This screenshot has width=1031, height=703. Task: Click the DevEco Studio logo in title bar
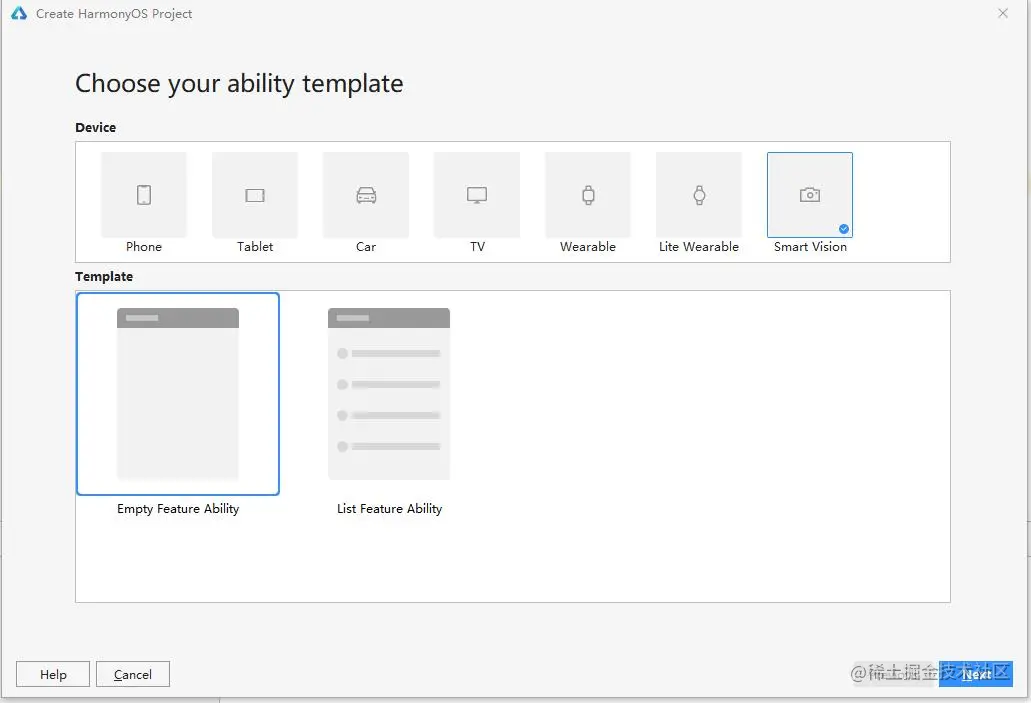pos(18,13)
